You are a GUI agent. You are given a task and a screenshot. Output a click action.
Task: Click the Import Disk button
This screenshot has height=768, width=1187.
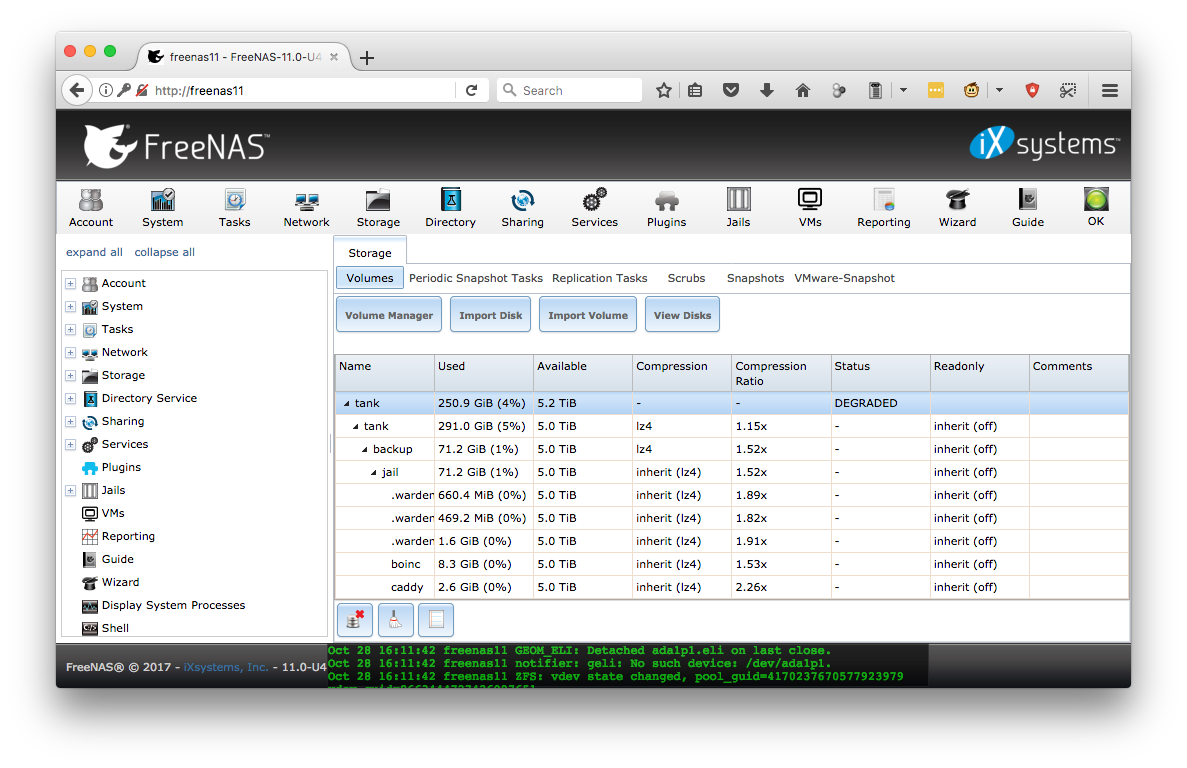(491, 315)
